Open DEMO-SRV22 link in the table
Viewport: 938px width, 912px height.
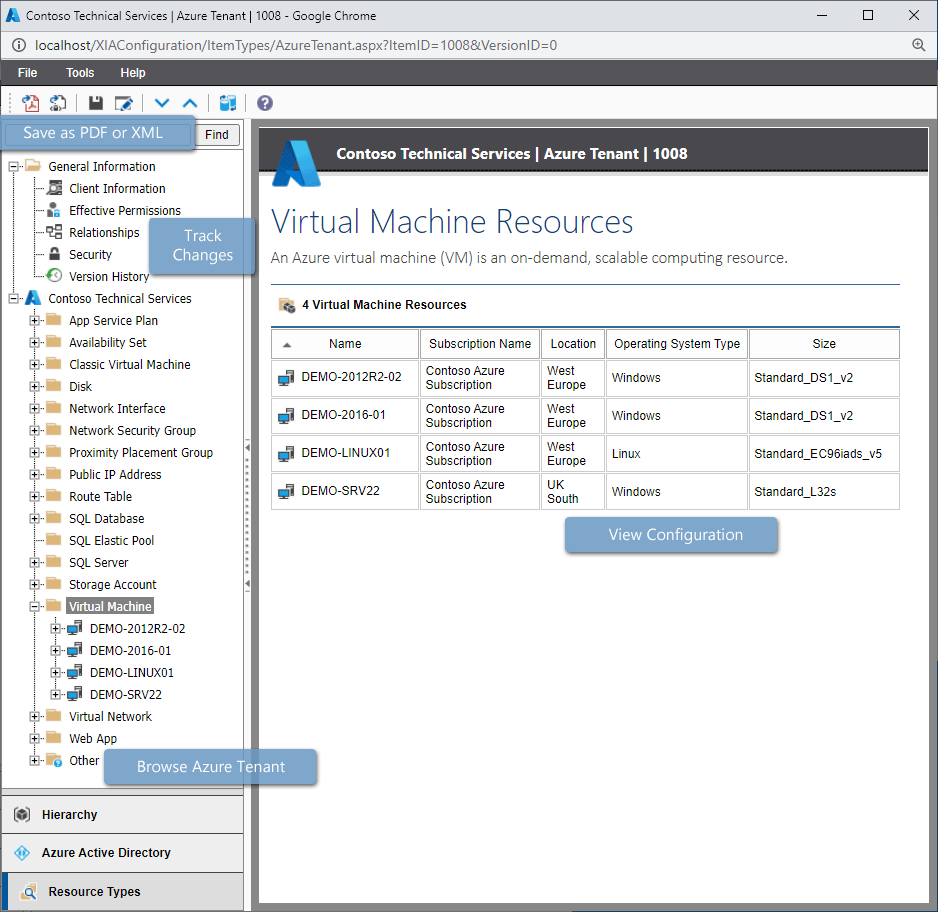point(340,490)
